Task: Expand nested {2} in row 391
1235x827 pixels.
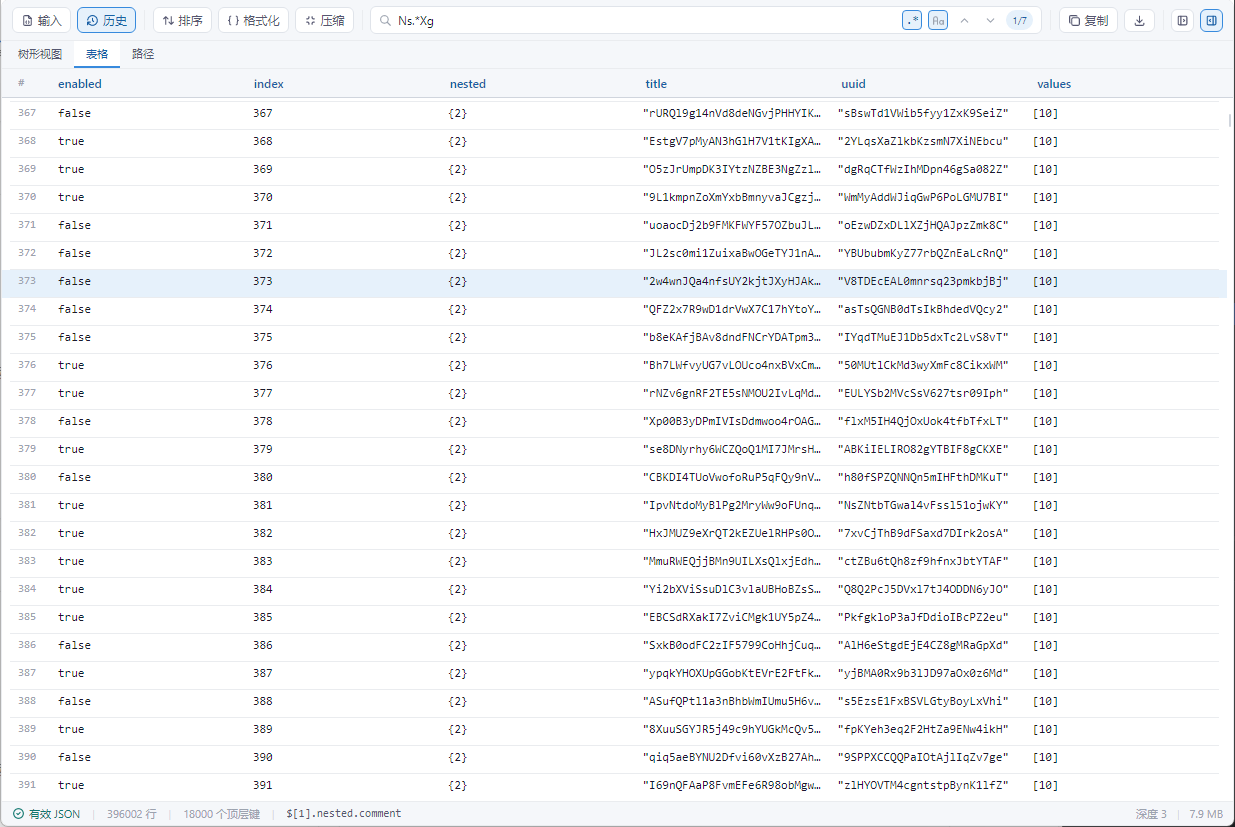Action: (458, 785)
